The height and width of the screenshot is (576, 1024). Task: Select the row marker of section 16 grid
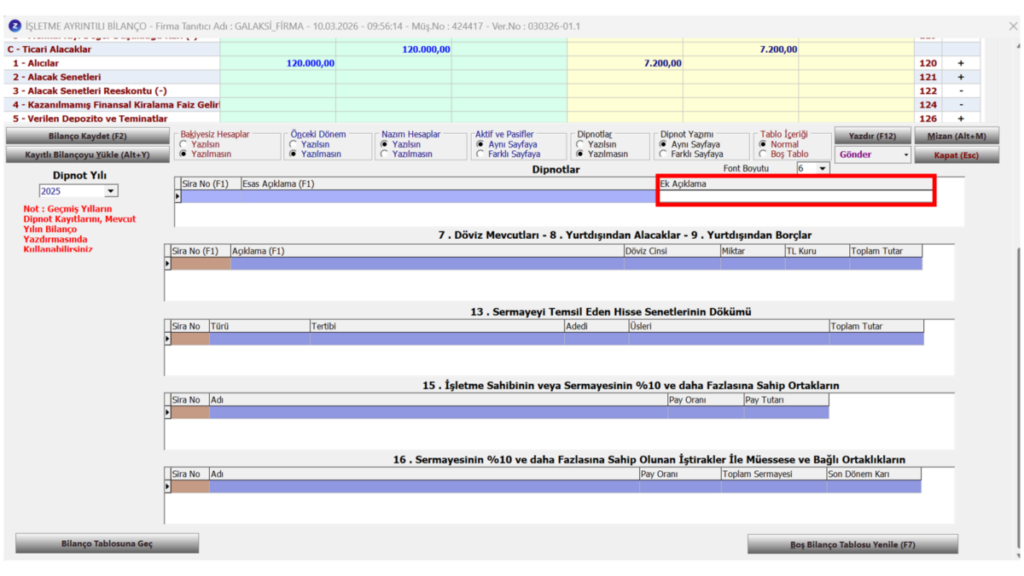(x=167, y=487)
